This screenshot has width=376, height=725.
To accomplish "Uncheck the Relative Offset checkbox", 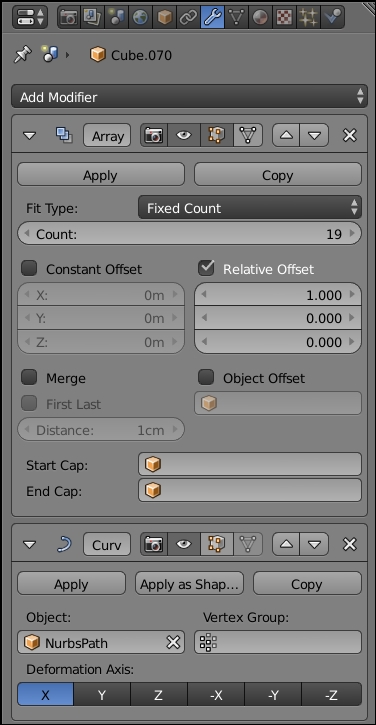I will click(206, 268).
